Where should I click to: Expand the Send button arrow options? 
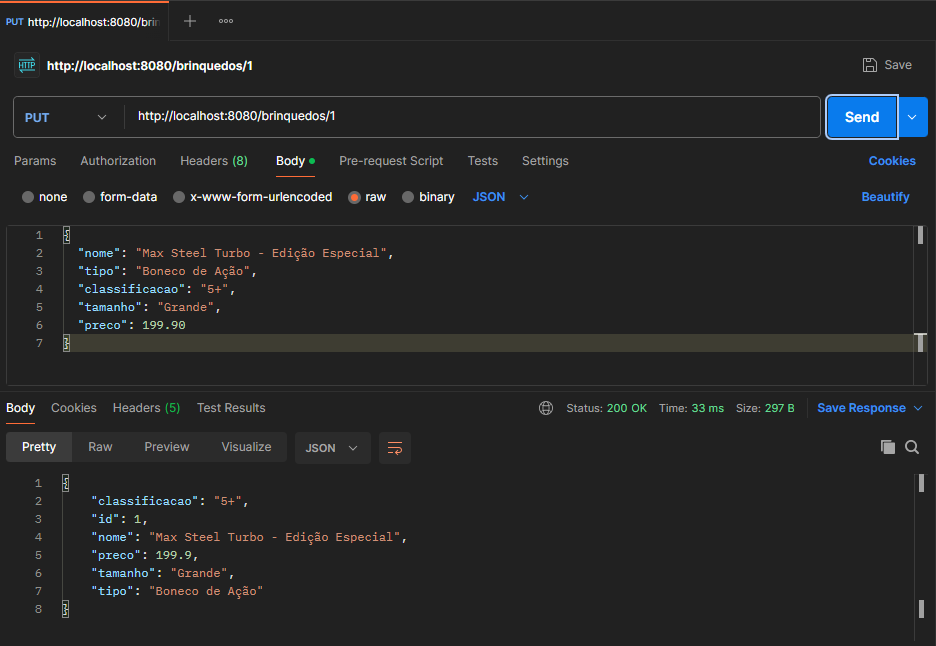(x=913, y=117)
